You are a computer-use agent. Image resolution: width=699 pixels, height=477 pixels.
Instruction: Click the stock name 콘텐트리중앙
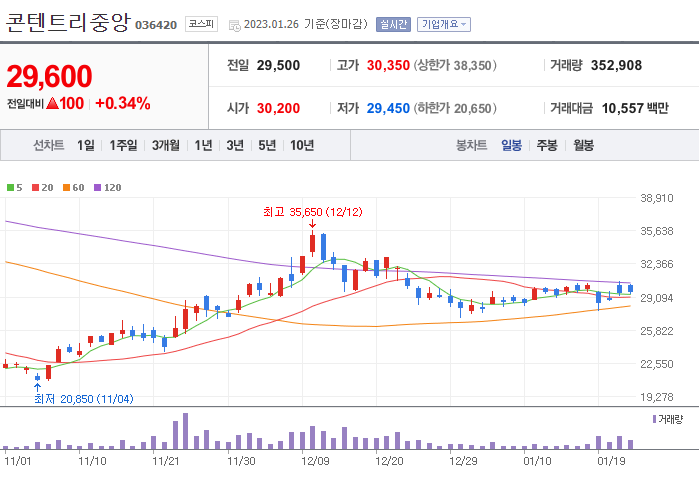click(68, 22)
